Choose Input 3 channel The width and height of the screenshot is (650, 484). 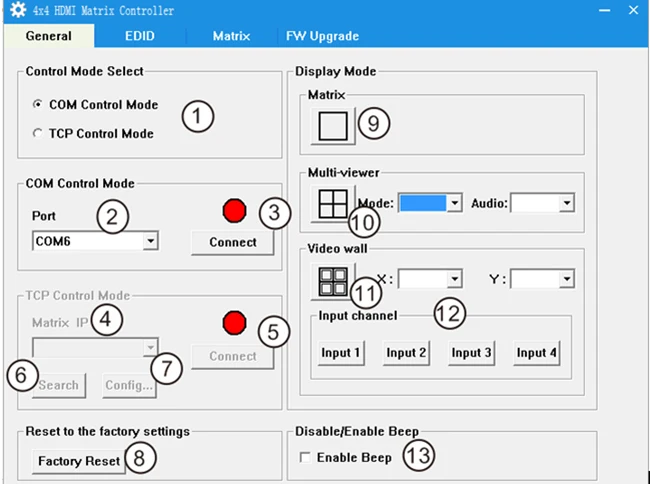pyautogui.click(x=471, y=353)
